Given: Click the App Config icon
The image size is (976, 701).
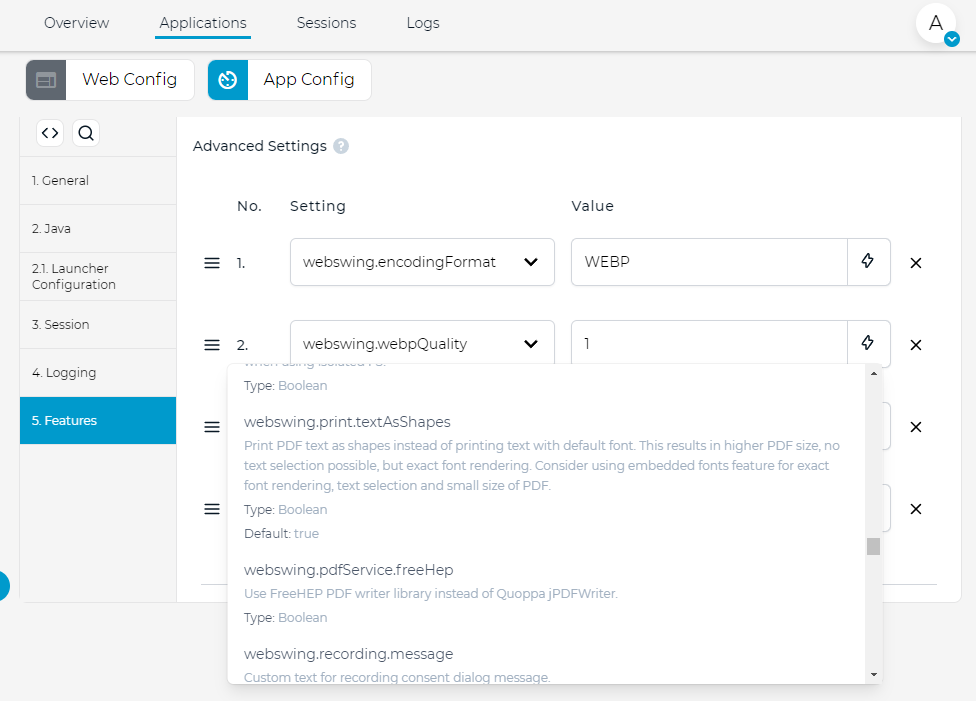Looking at the screenshot, I should [x=228, y=80].
